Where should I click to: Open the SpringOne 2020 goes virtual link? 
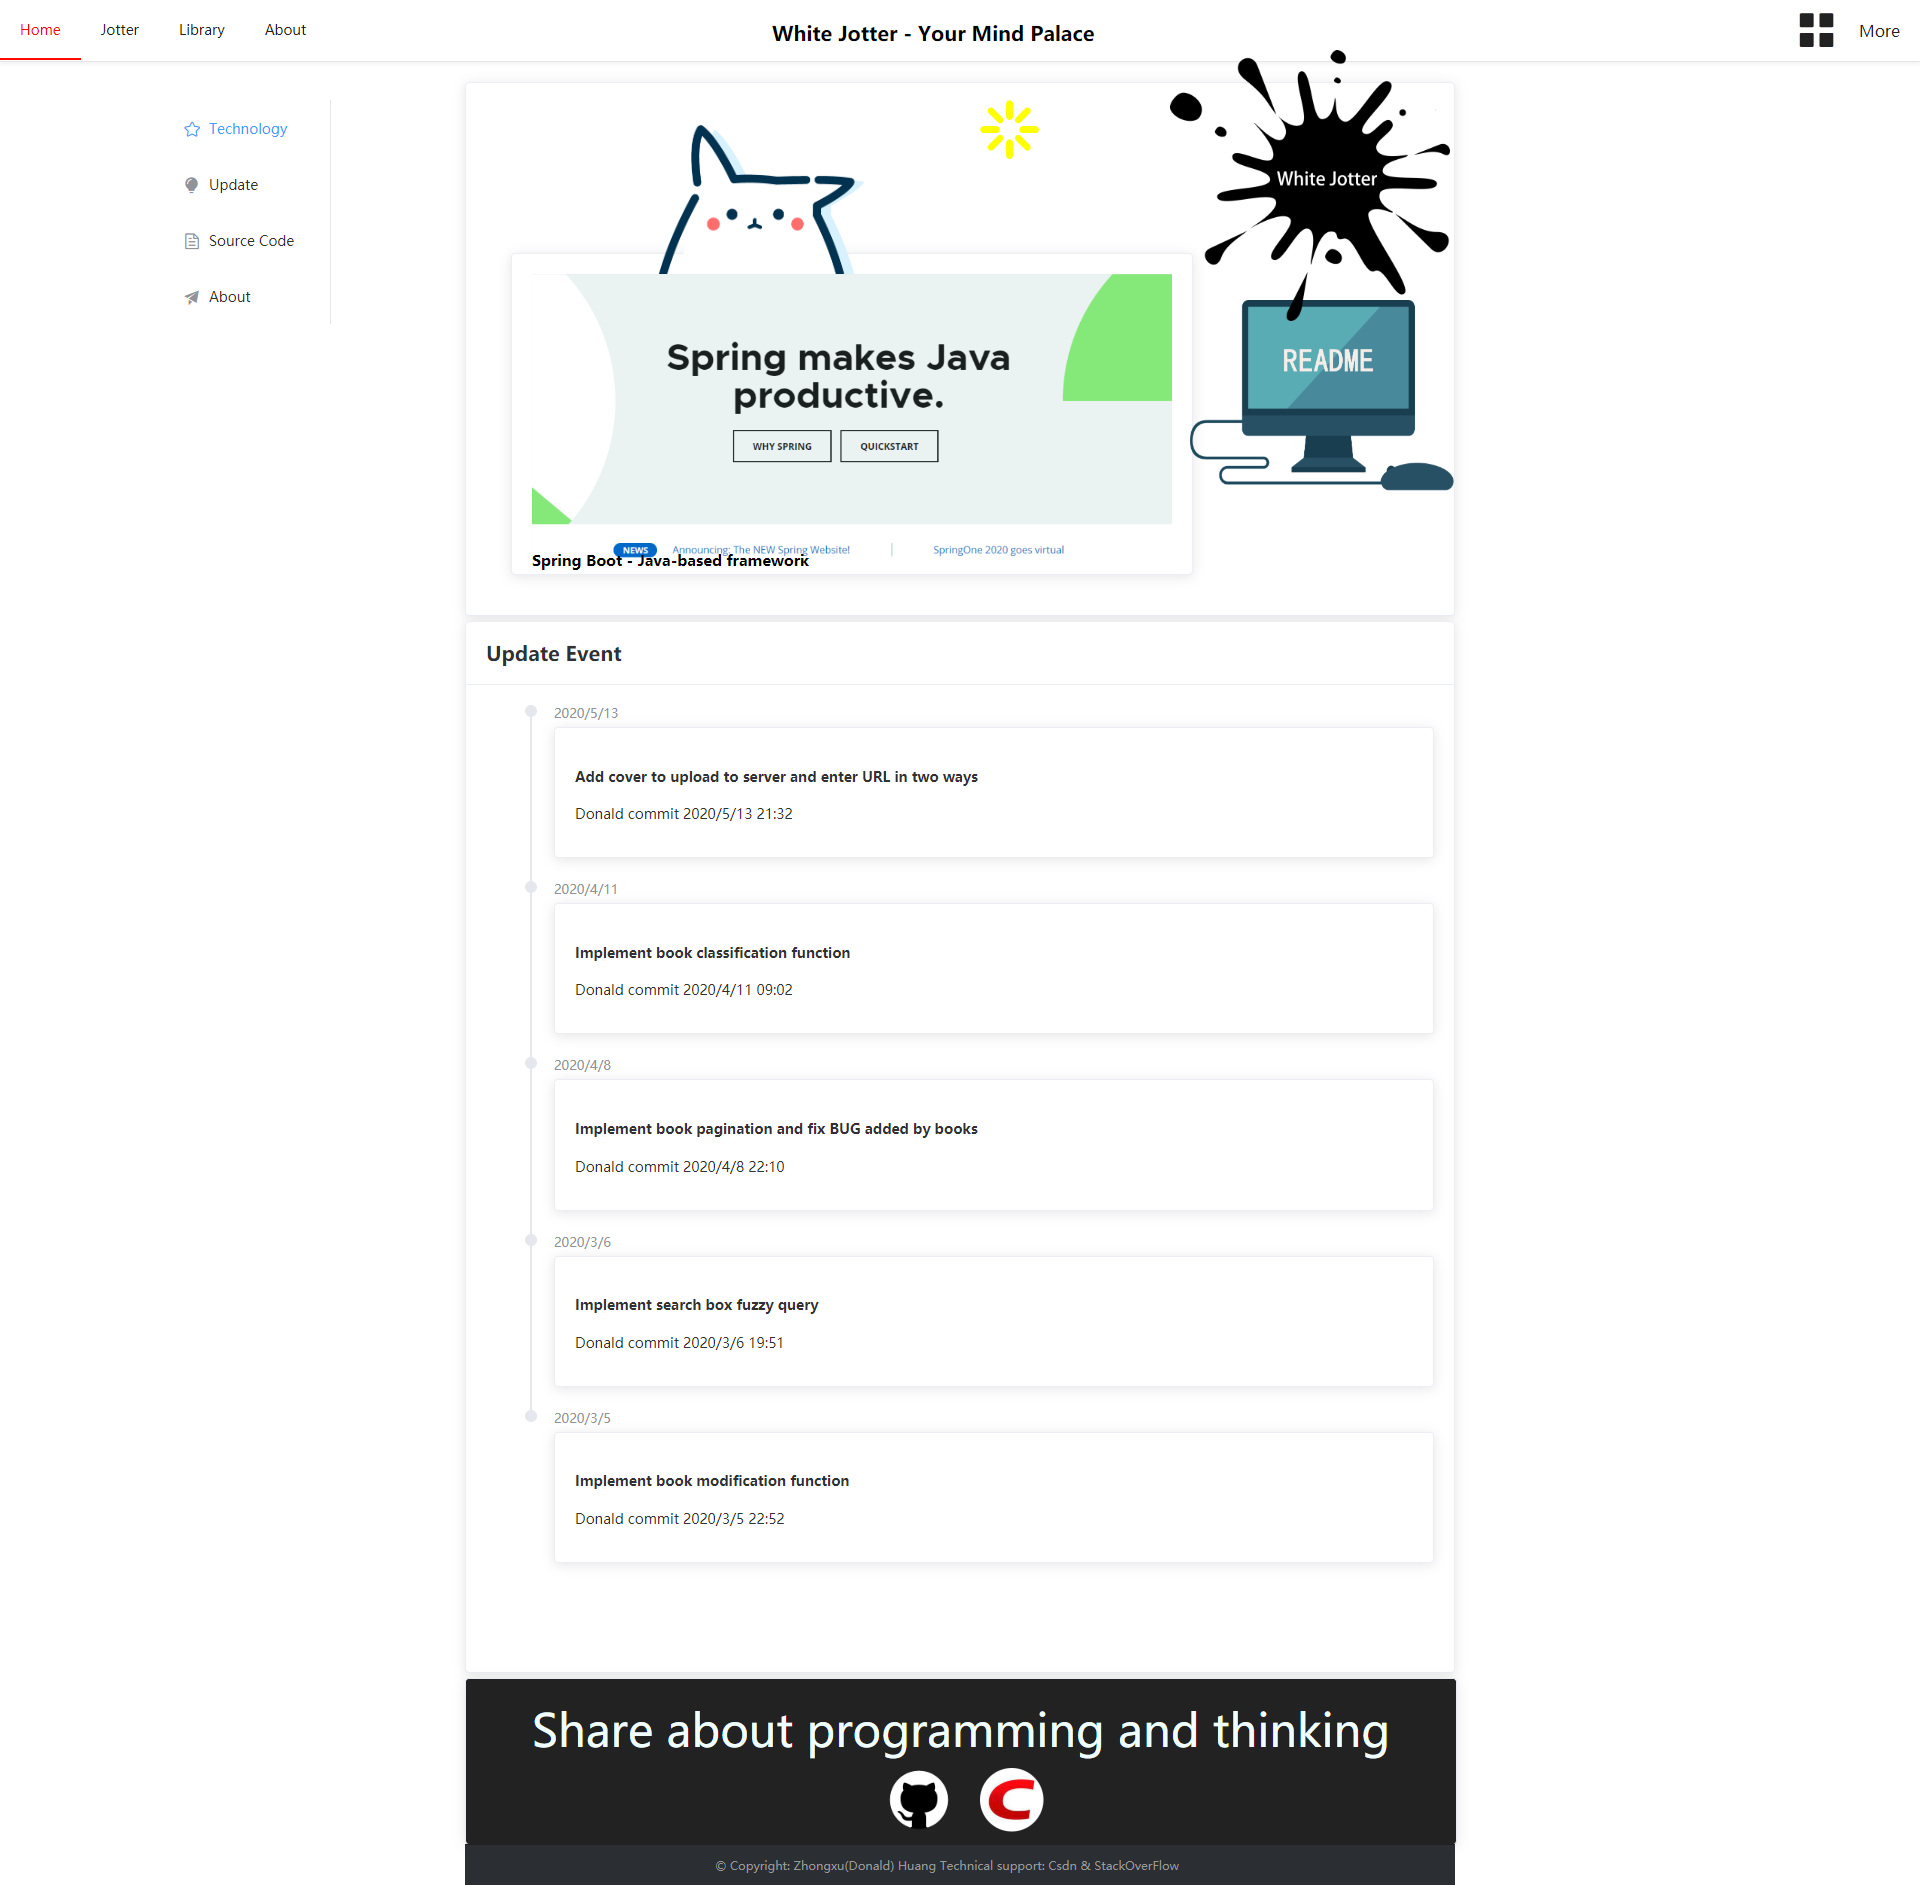[x=998, y=550]
